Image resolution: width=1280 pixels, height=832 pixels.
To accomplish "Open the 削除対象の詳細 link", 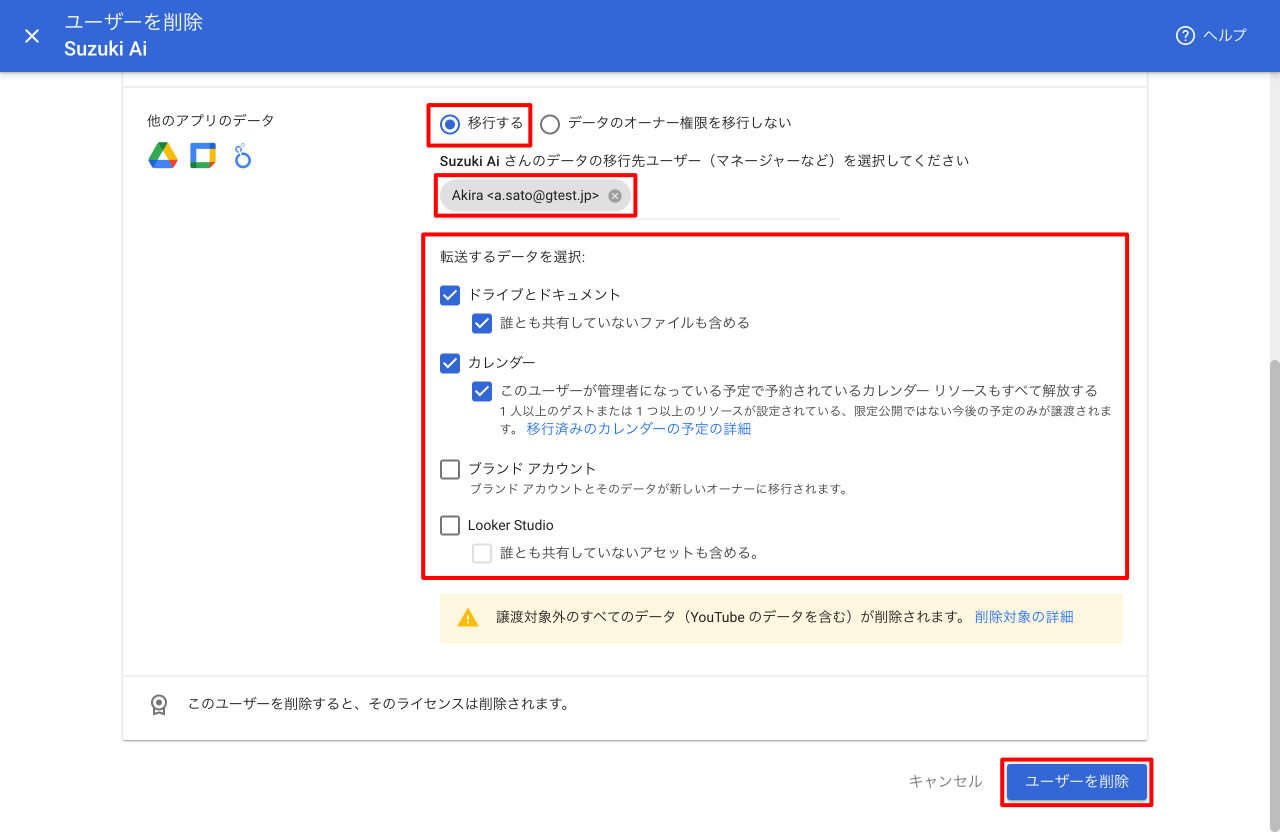I will [x=1024, y=617].
